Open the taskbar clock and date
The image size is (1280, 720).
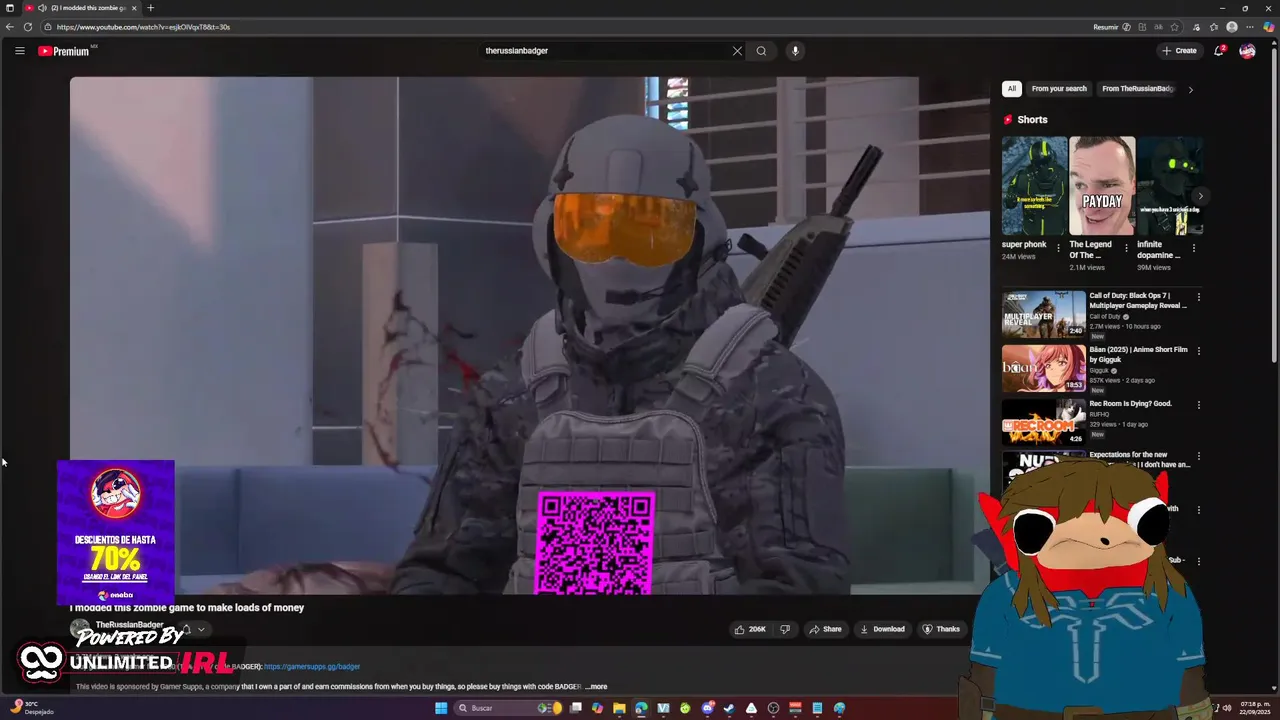click(1255, 708)
